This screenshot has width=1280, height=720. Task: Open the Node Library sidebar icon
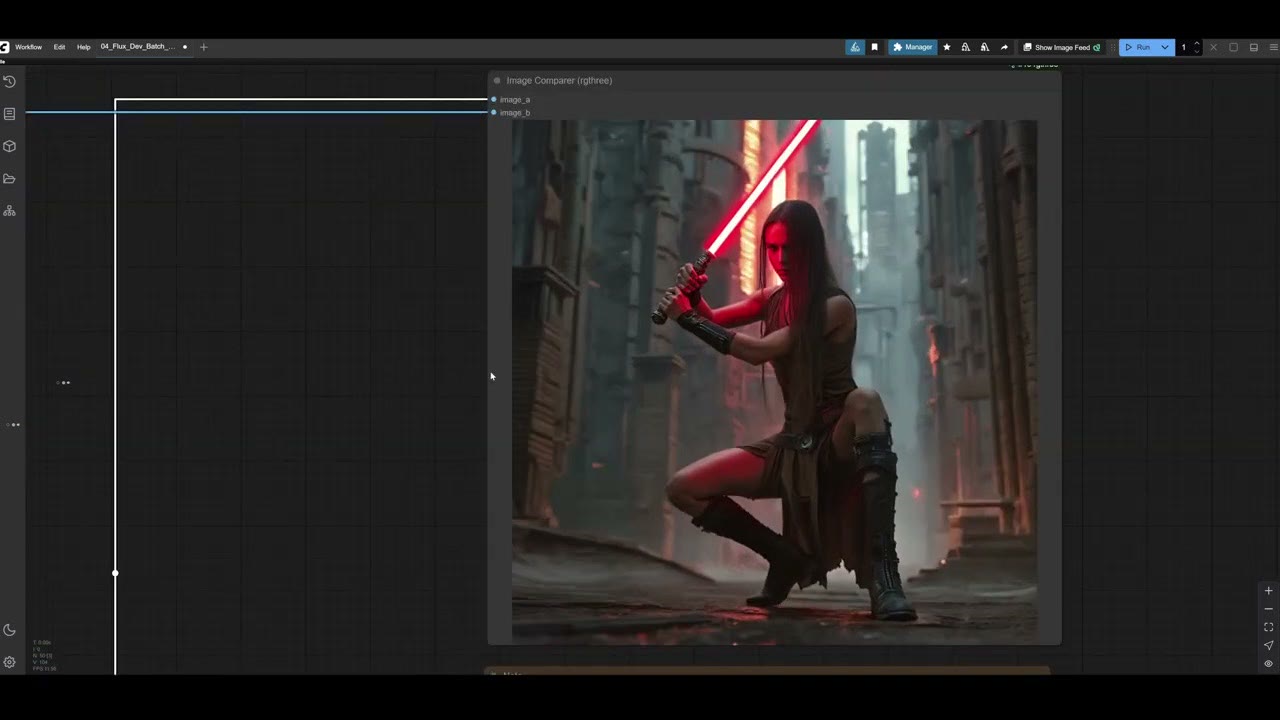9,114
